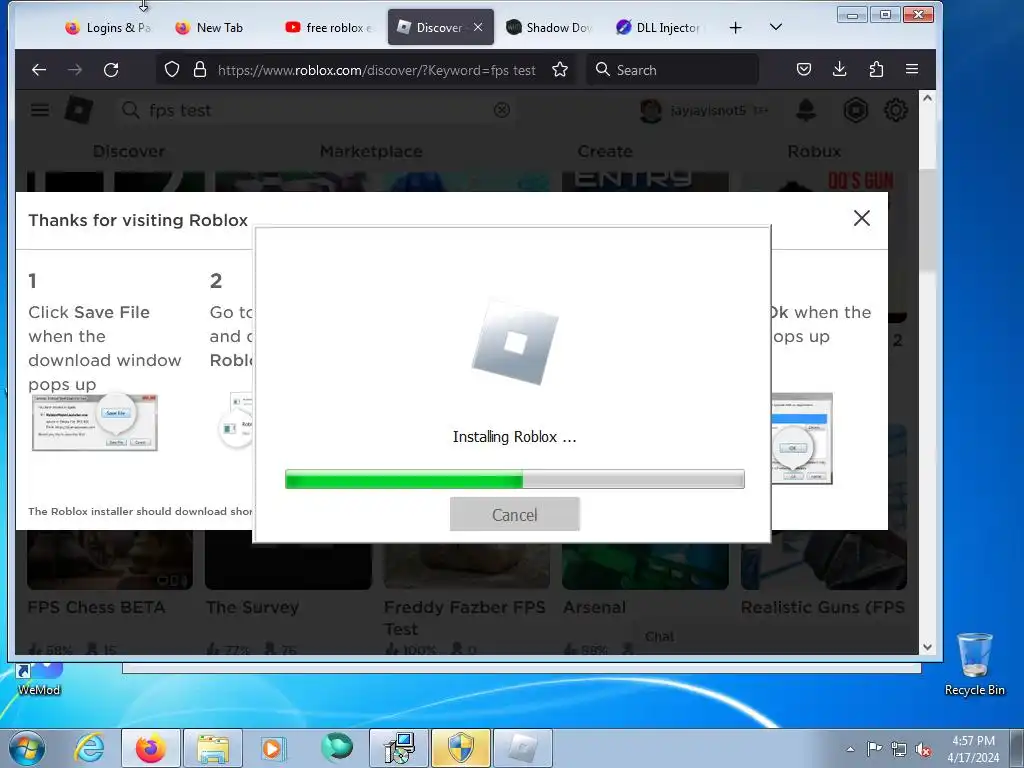Open The Survey game
The width and height of the screenshot is (1024, 768).
(x=252, y=607)
